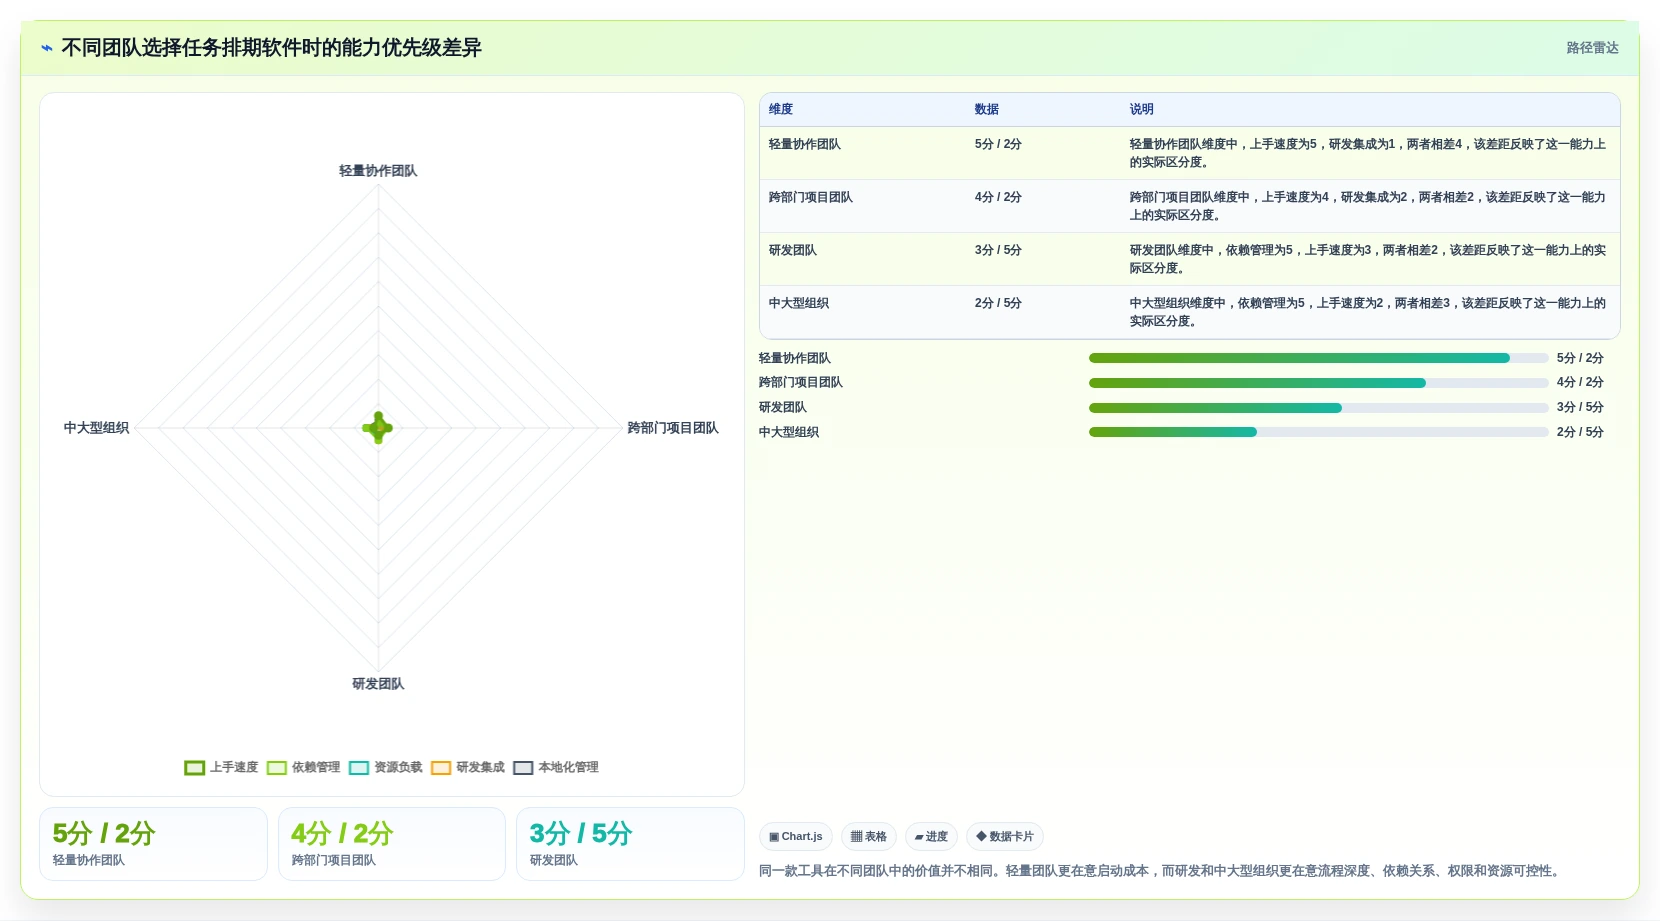Click the 跨部门项目团队 progress bar
This screenshot has height=921, width=1660.
(x=1318, y=383)
